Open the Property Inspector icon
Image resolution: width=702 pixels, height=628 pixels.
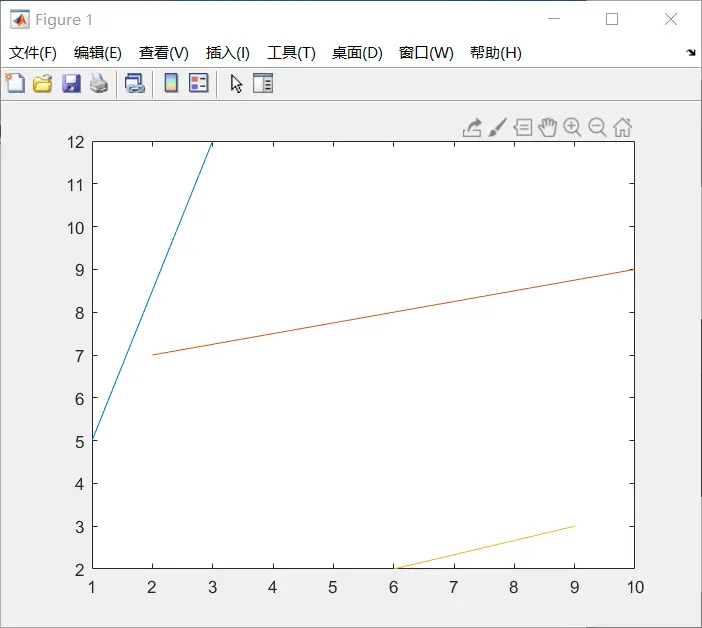click(x=263, y=83)
